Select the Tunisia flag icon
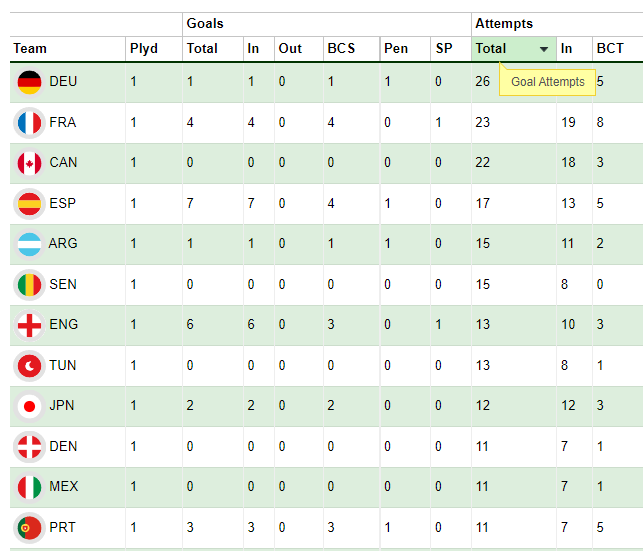 coord(29,366)
